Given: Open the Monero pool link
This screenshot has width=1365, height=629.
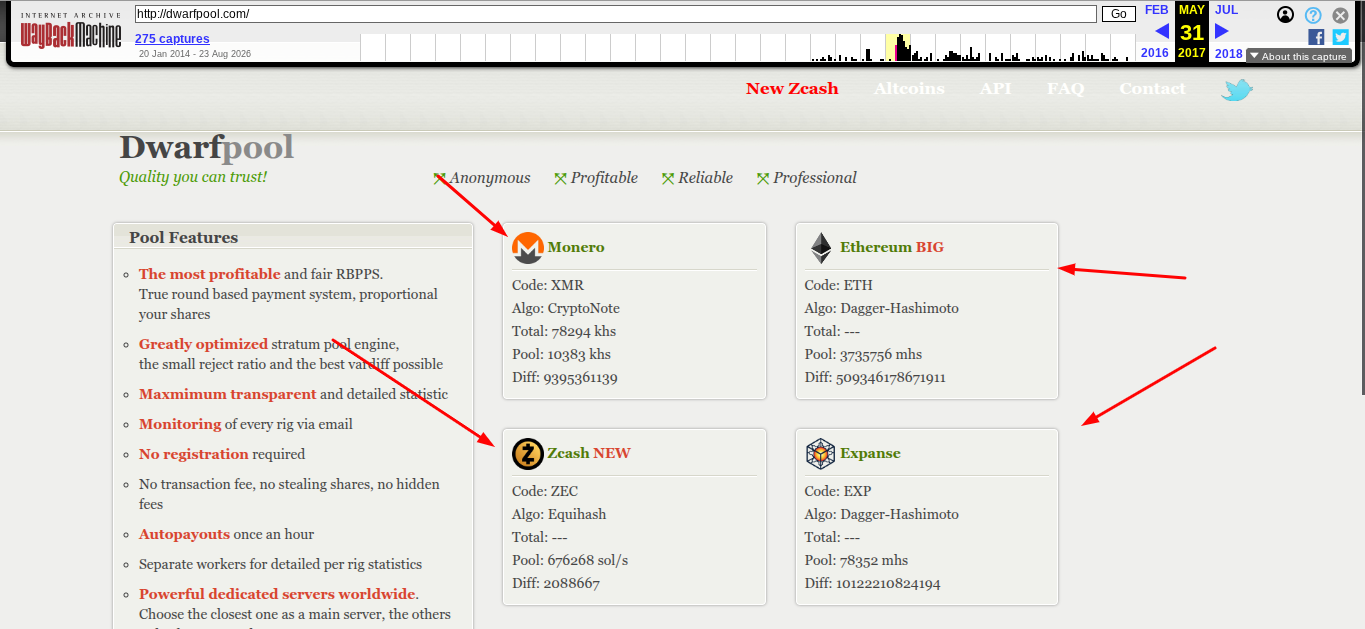Looking at the screenshot, I should (x=576, y=247).
